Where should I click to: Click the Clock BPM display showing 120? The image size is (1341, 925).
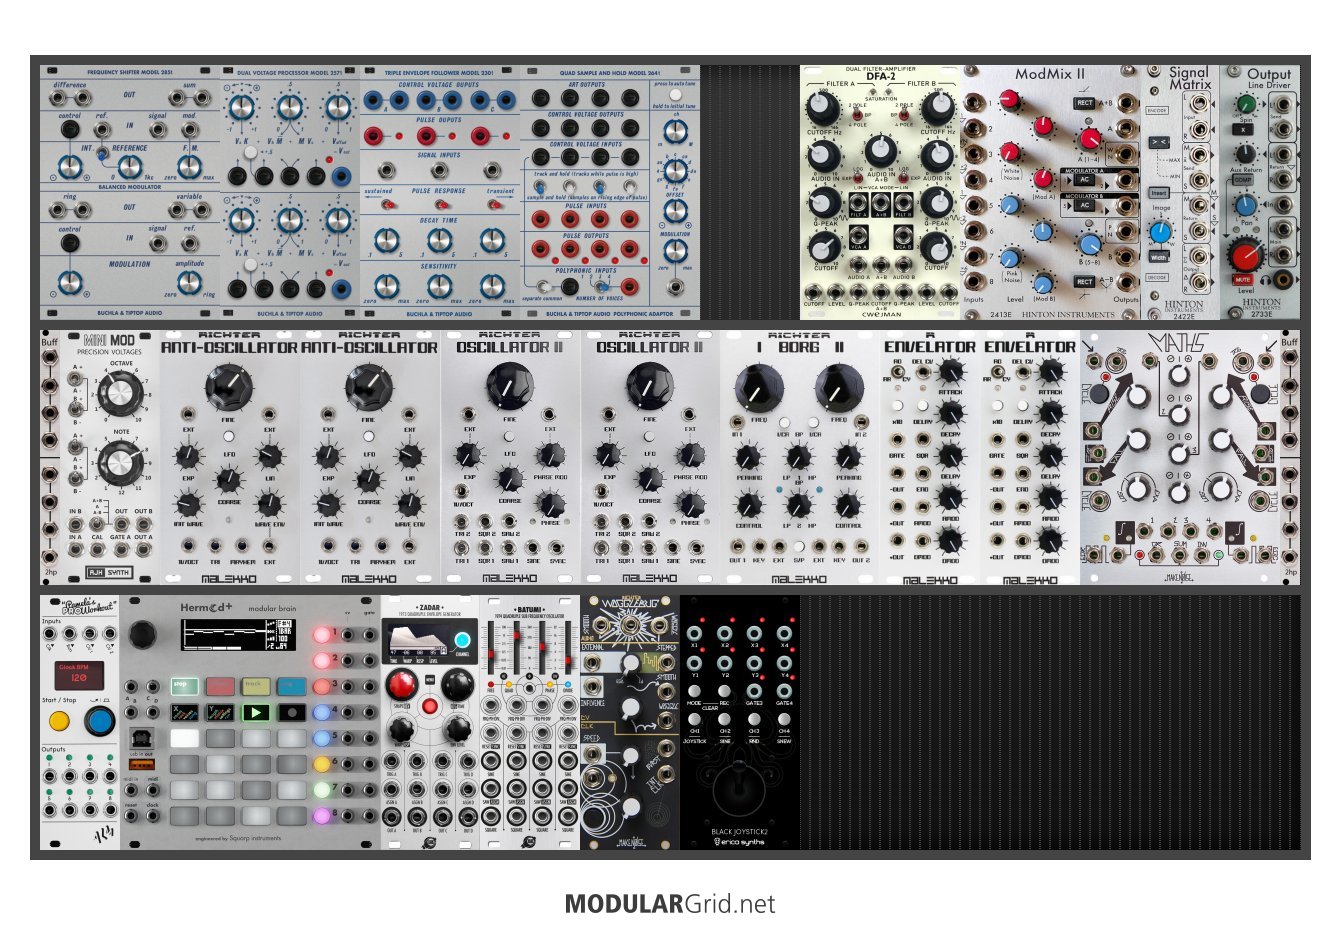coord(81,676)
